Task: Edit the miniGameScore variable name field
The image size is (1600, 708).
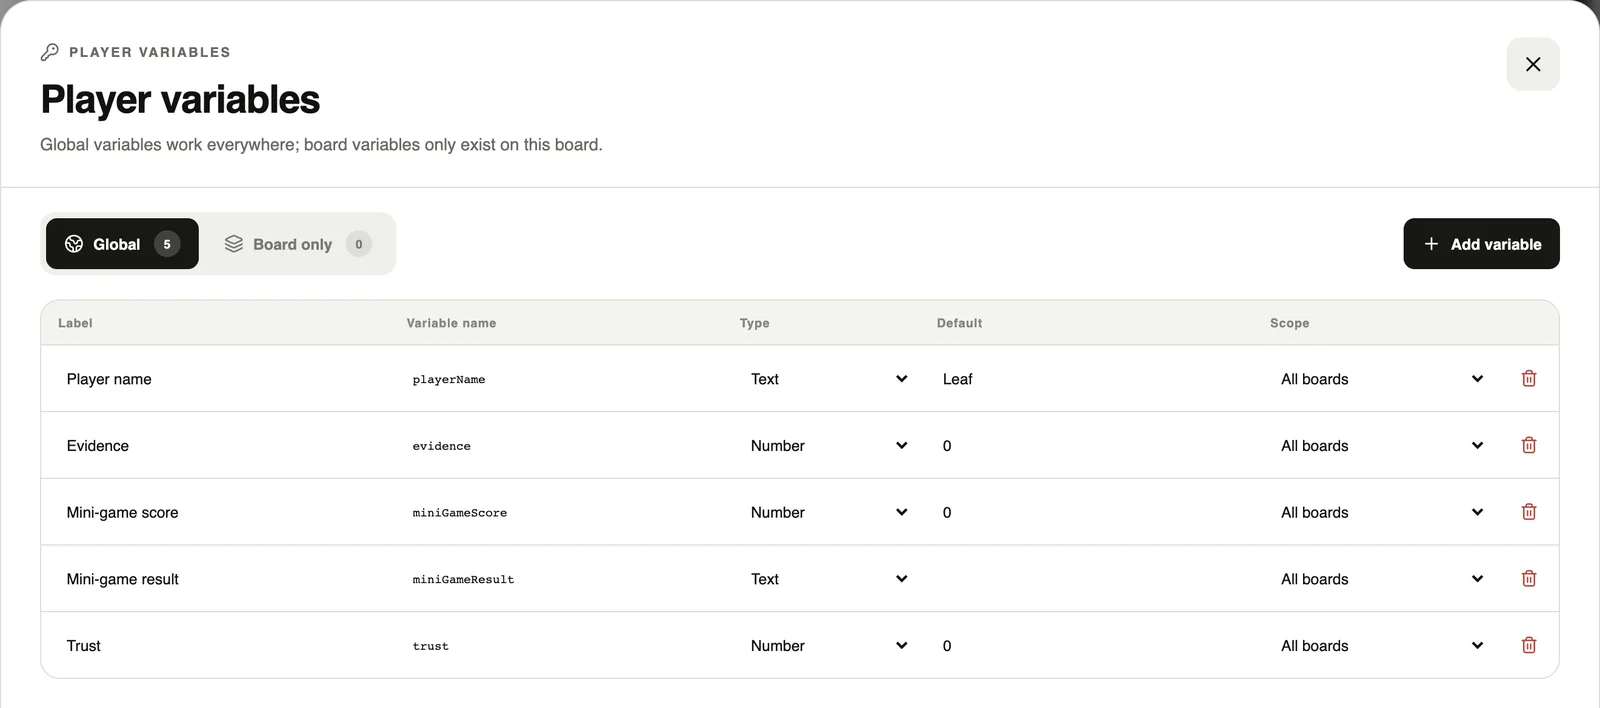Action: coord(564,512)
